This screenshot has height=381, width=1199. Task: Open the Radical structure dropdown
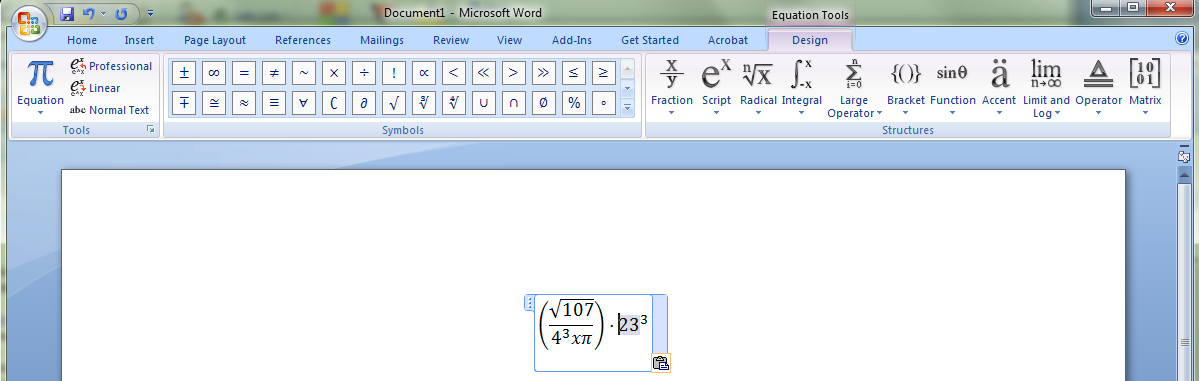pos(758,89)
